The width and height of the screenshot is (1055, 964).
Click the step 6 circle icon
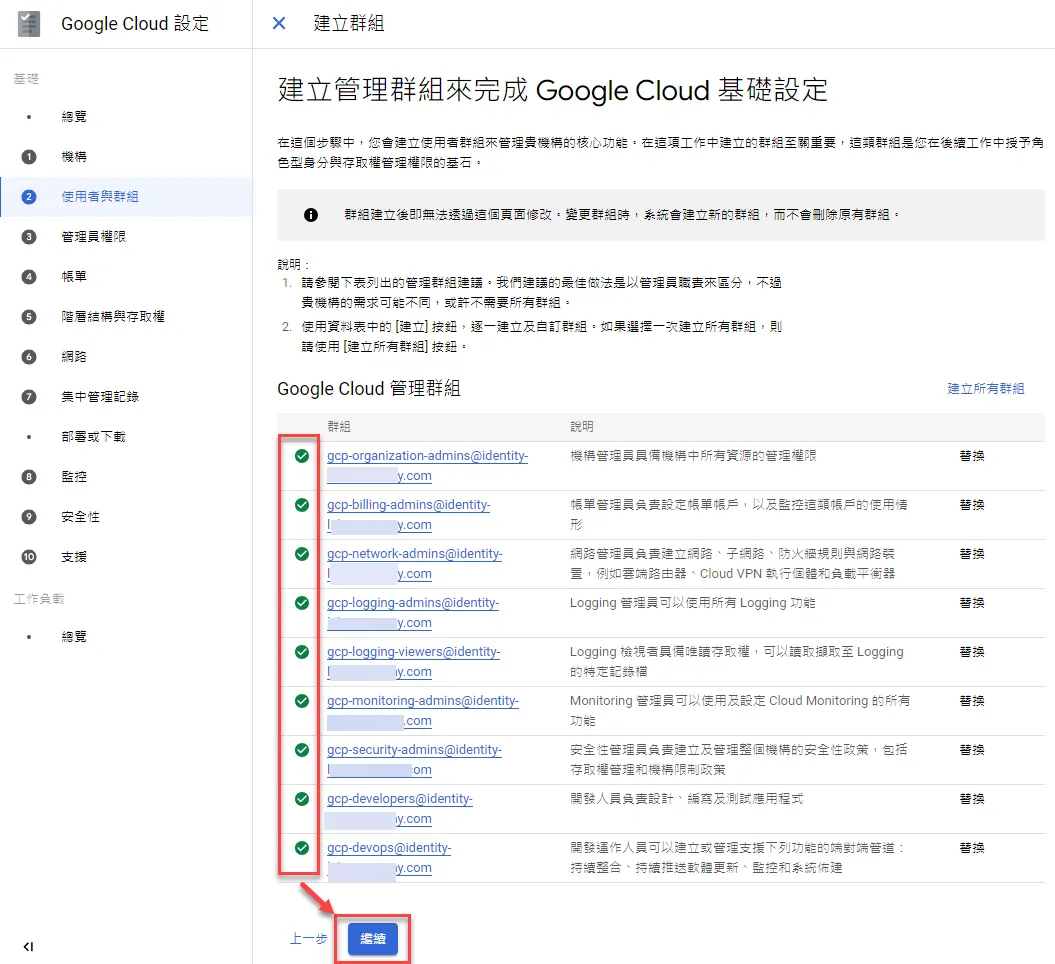point(28,357)
